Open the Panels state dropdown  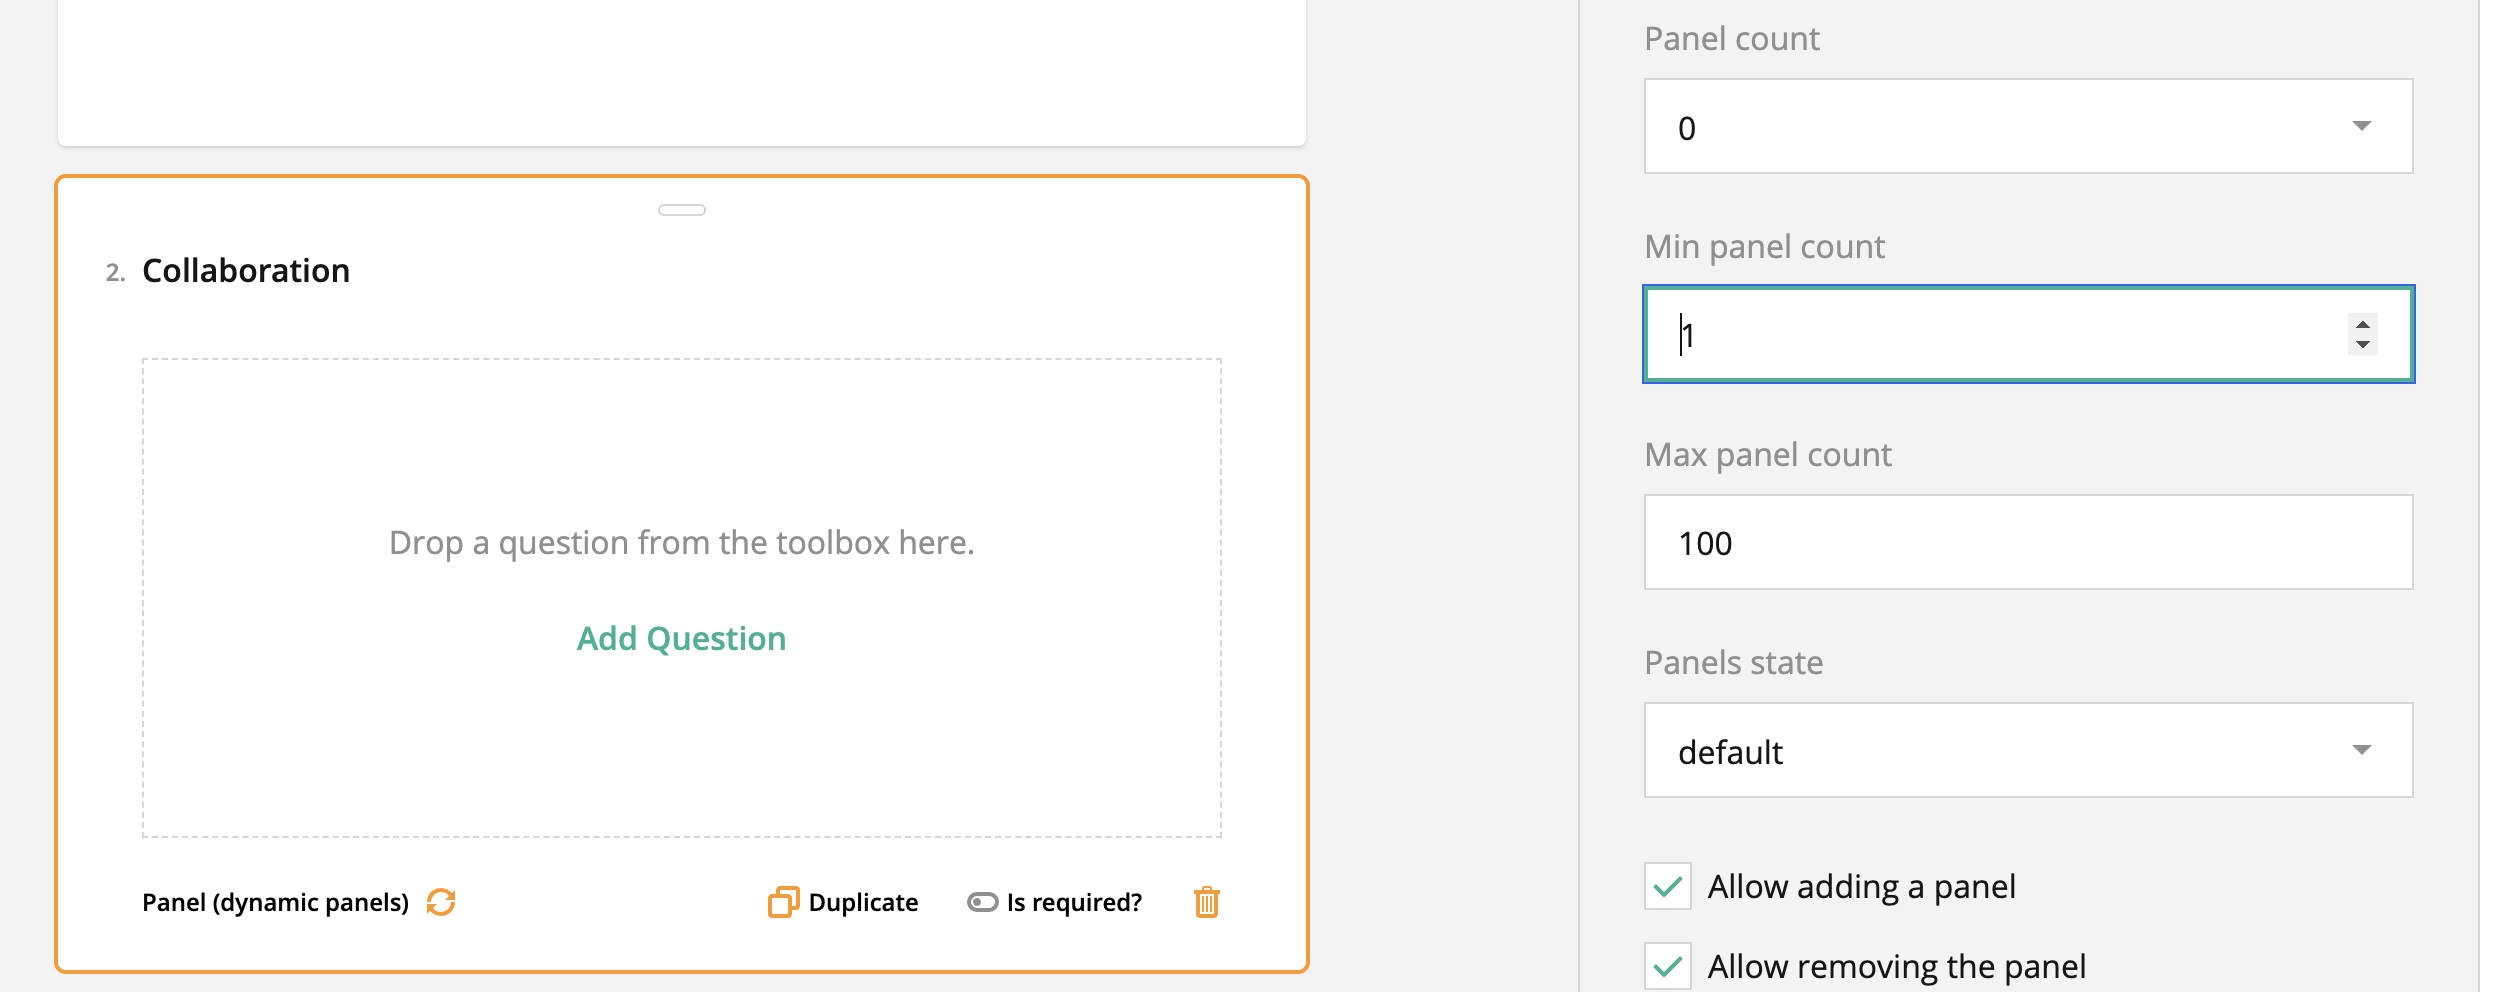(x=2028, y=750)
